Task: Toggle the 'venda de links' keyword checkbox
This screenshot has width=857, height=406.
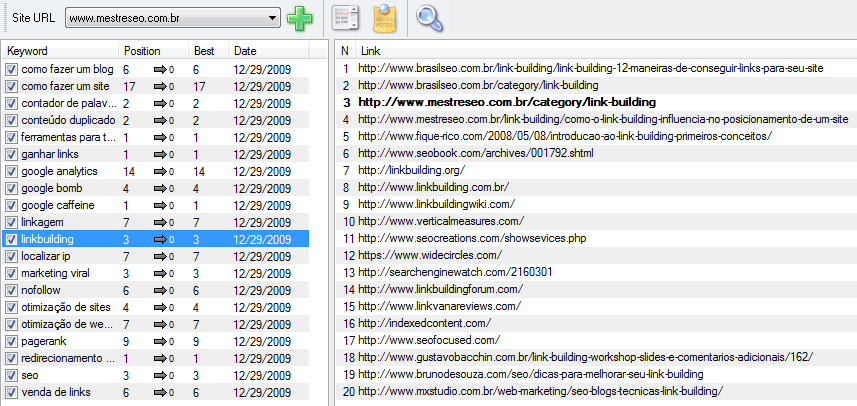Action: coord(11,392)
